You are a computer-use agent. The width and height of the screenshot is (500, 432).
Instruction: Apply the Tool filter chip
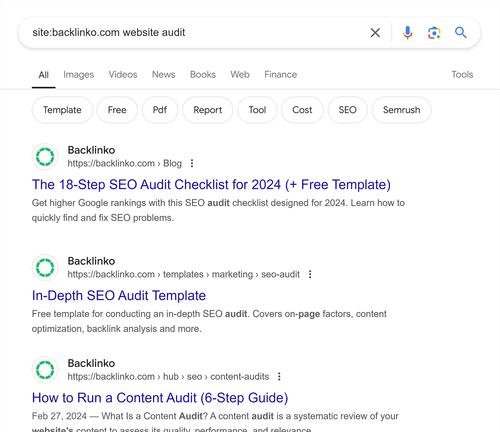pyautogui.click(x=257, y=110)
